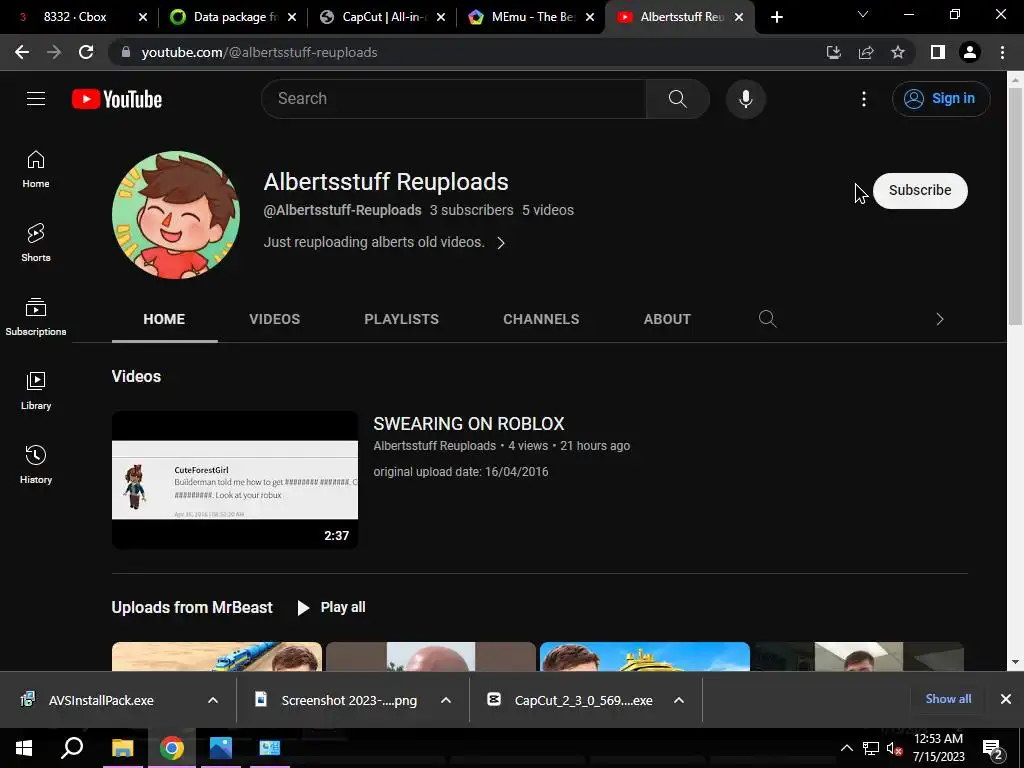This screenshot has width=1024, height=768.
Task: Open YouTube settings three-dot menu
Action: tap(863, 99)
